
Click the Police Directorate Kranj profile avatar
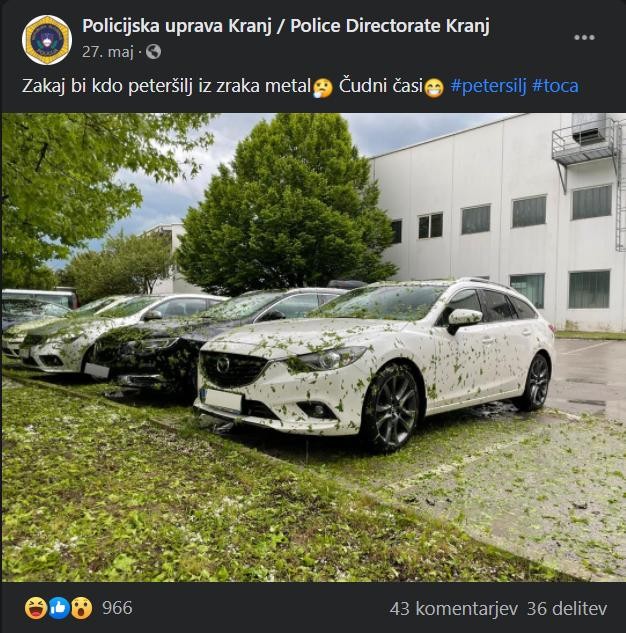pos(47,40)
